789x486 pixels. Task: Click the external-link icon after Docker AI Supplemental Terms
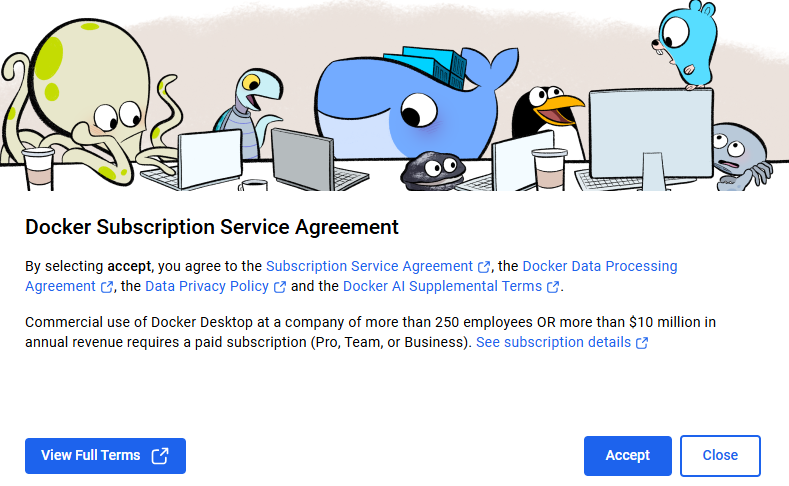pos(552,287)
